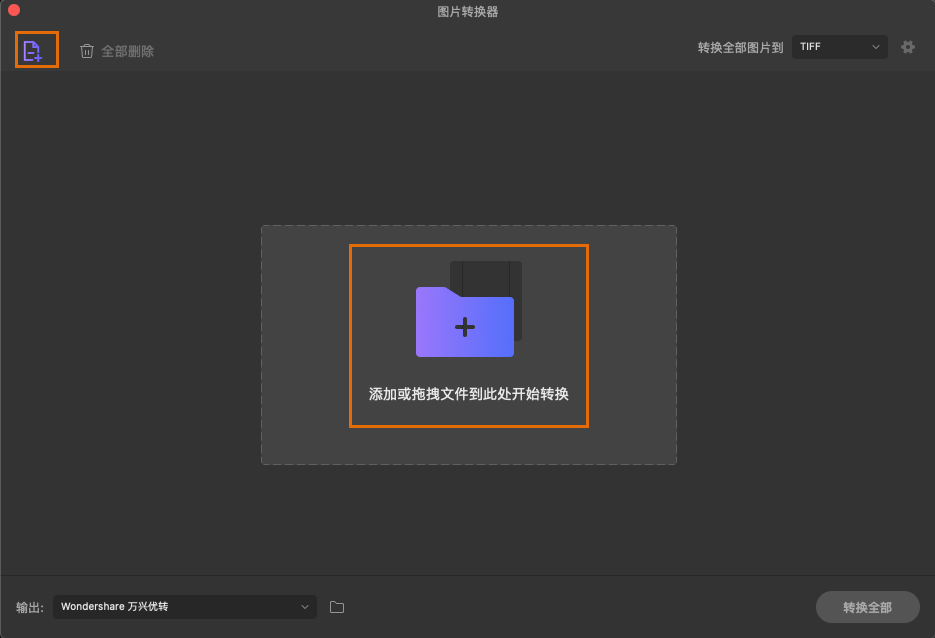Screen dimensions: 935x638
Task: Click the trash icon beside 全部删除
Action: (x=87, y=50)
